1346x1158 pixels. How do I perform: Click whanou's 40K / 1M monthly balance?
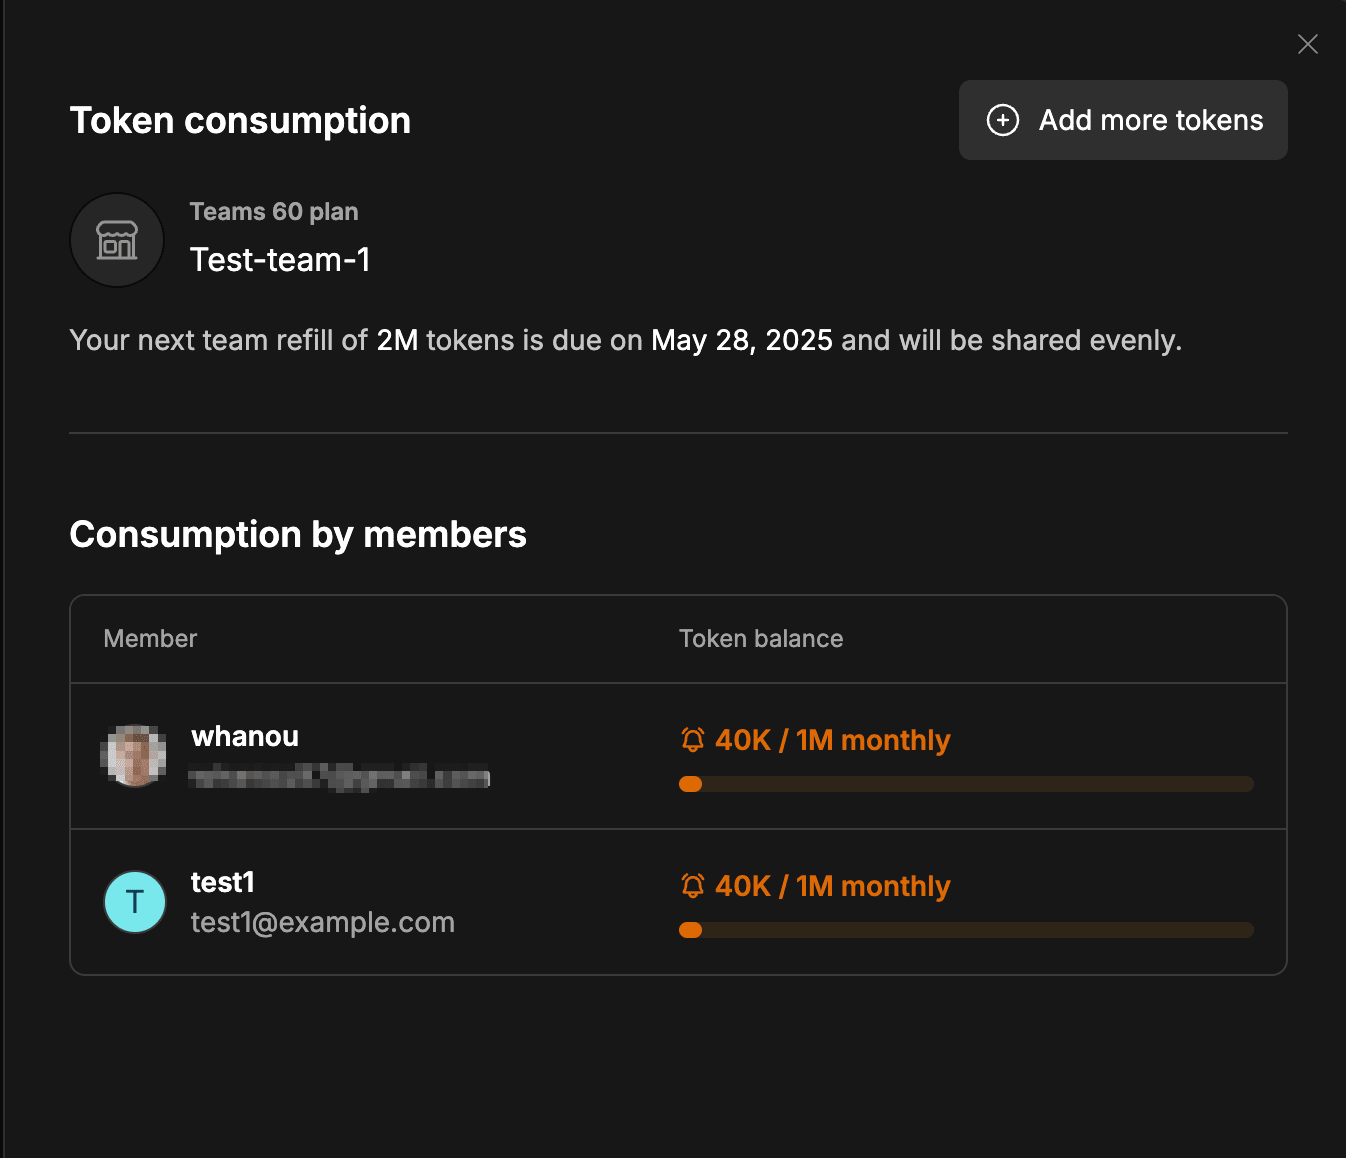click(x=831, y=739)
